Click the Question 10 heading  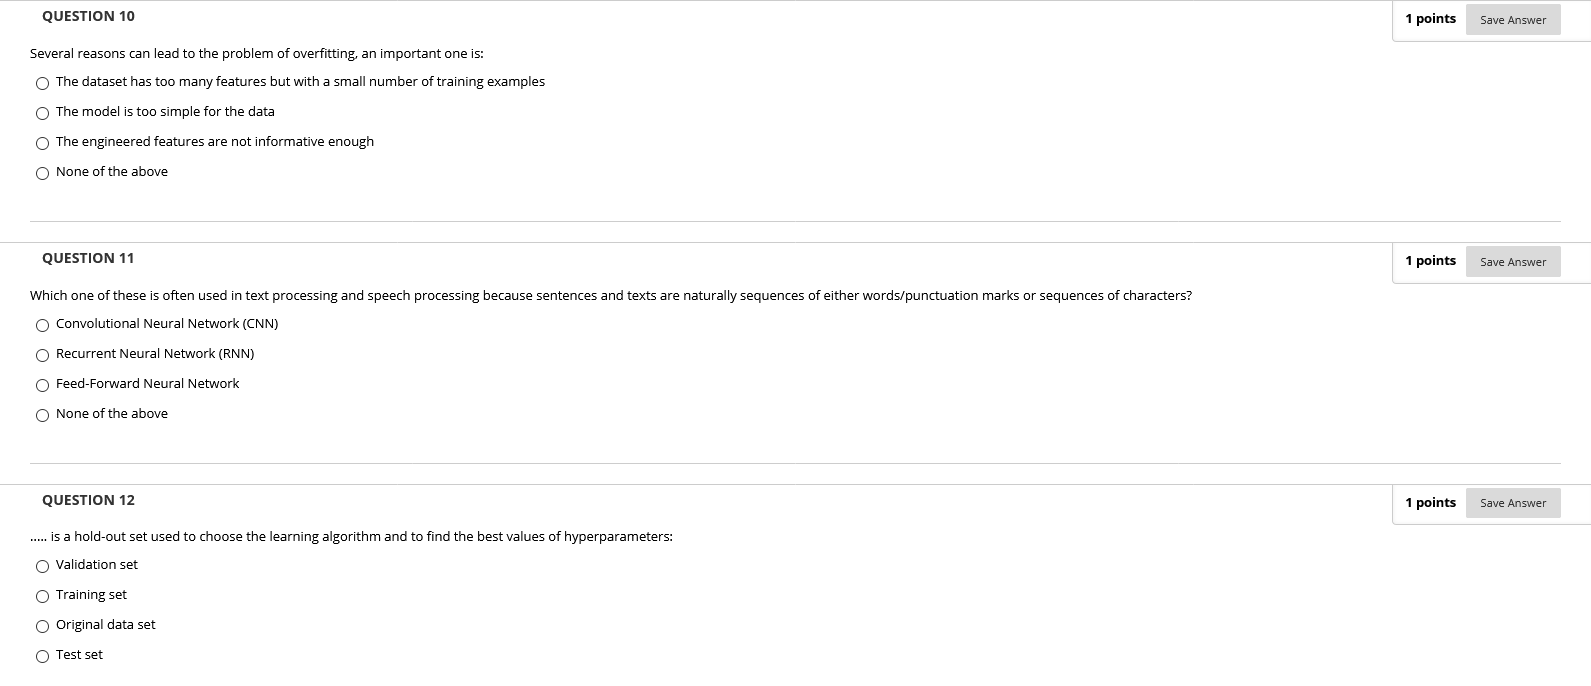(x=88, y=16)
